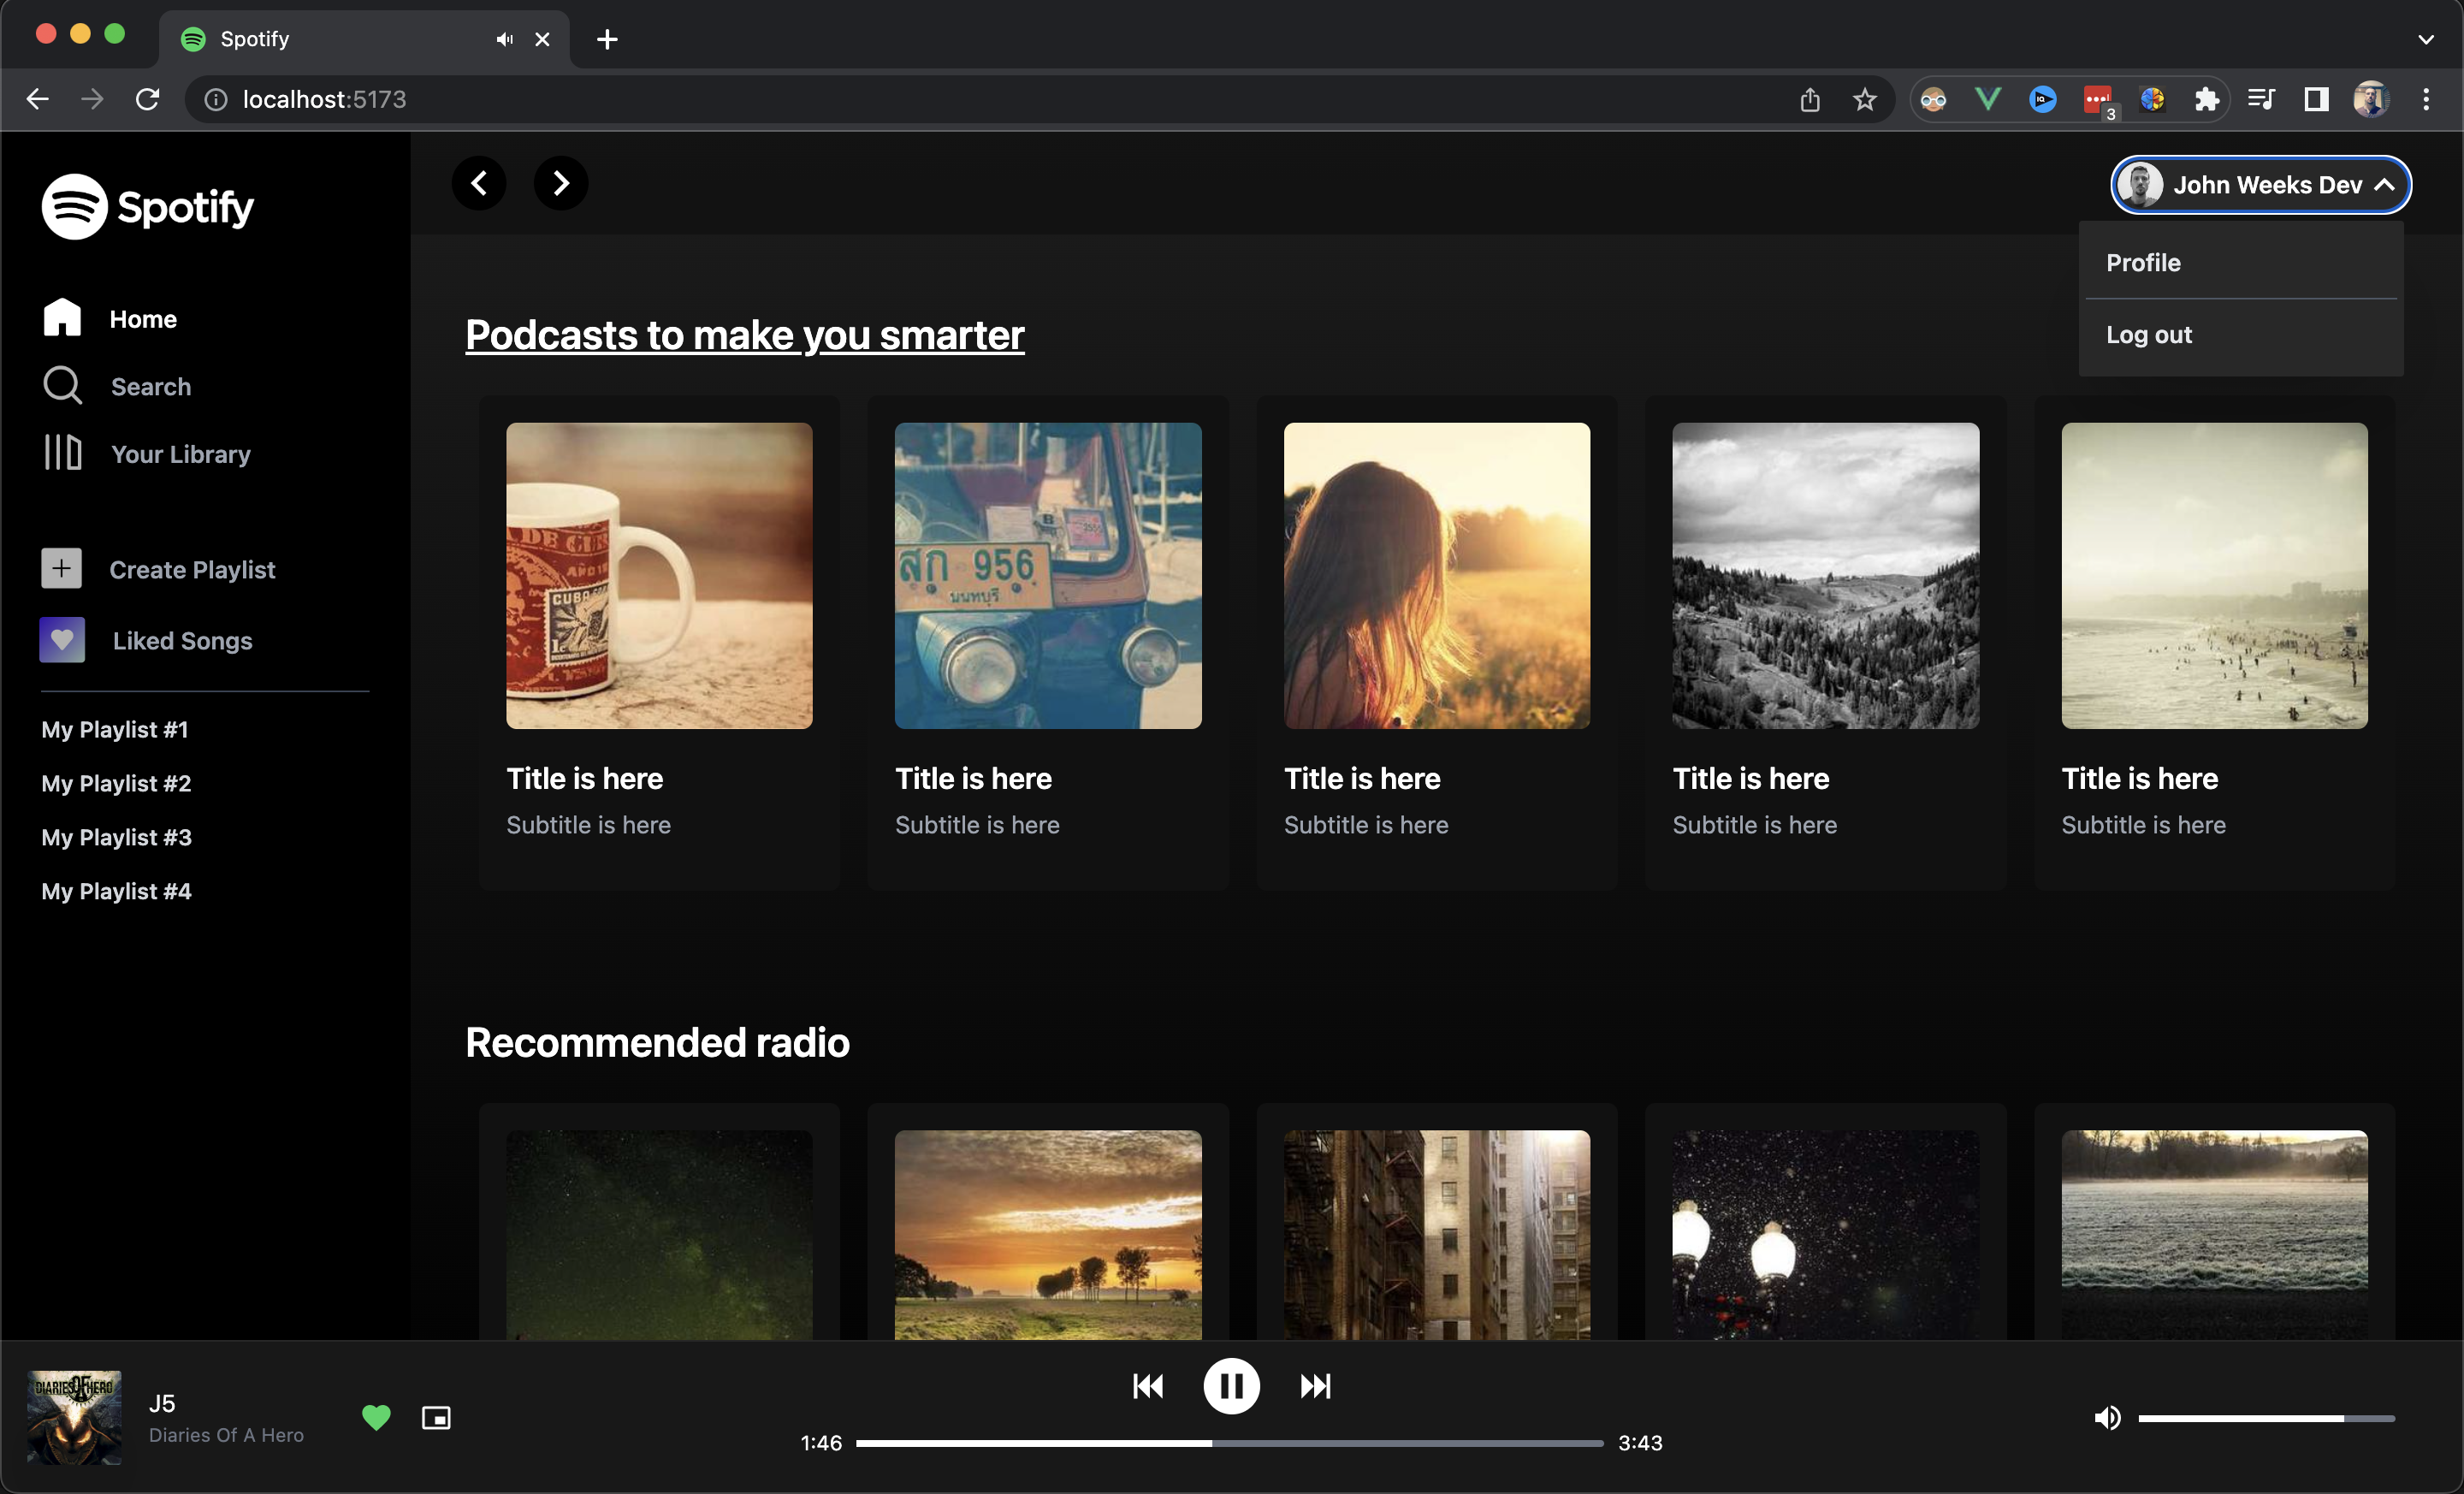Skip to next track
The width and height of the screenshot is (2464, 1494).
click(x=1315, y=1386)
